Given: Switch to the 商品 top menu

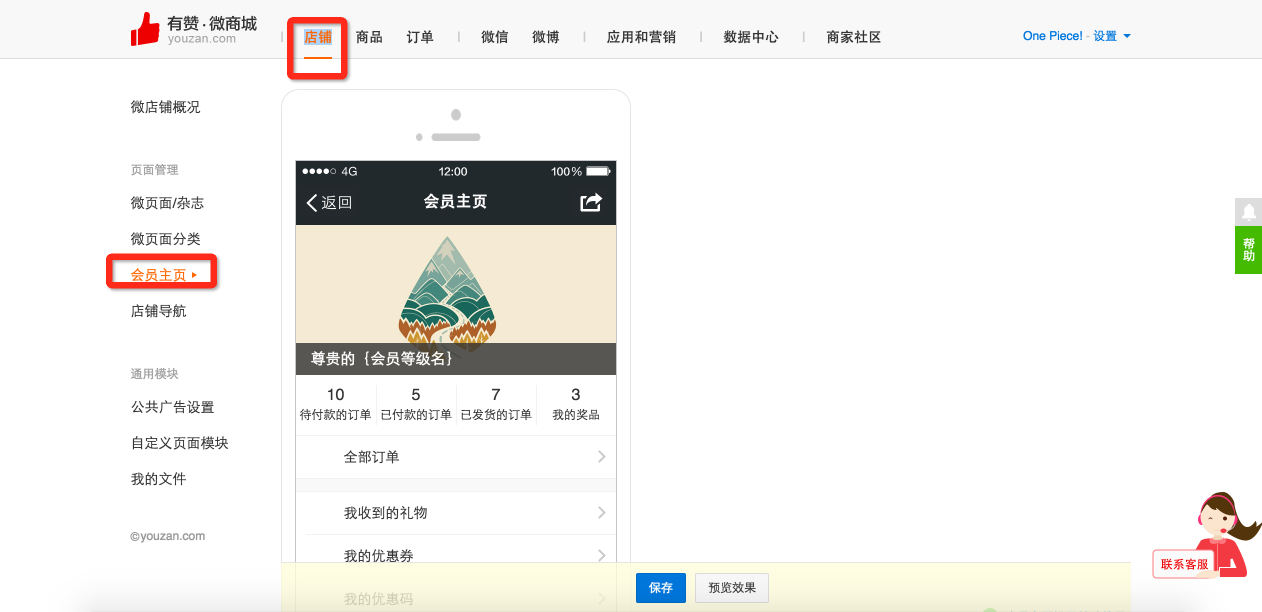Looking at the screenshot, I should click(x=369, y=37).
